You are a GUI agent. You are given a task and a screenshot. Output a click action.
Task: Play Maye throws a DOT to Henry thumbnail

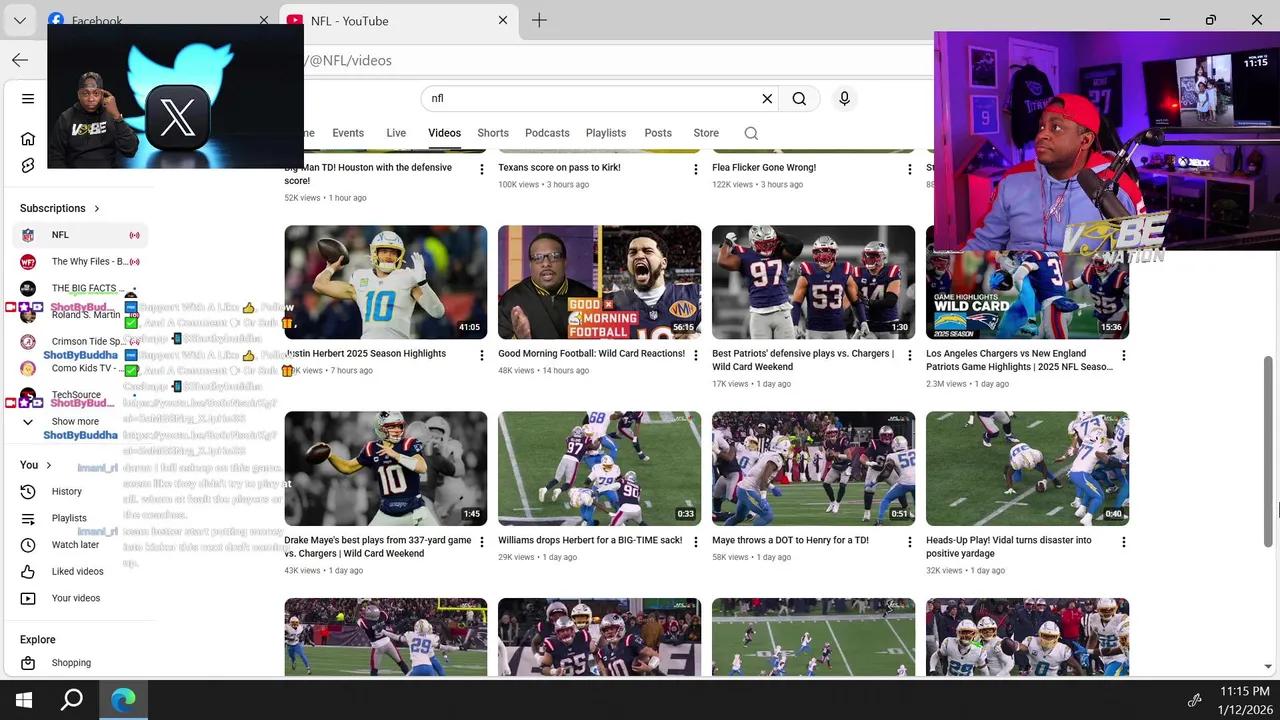tap(814, 469)
